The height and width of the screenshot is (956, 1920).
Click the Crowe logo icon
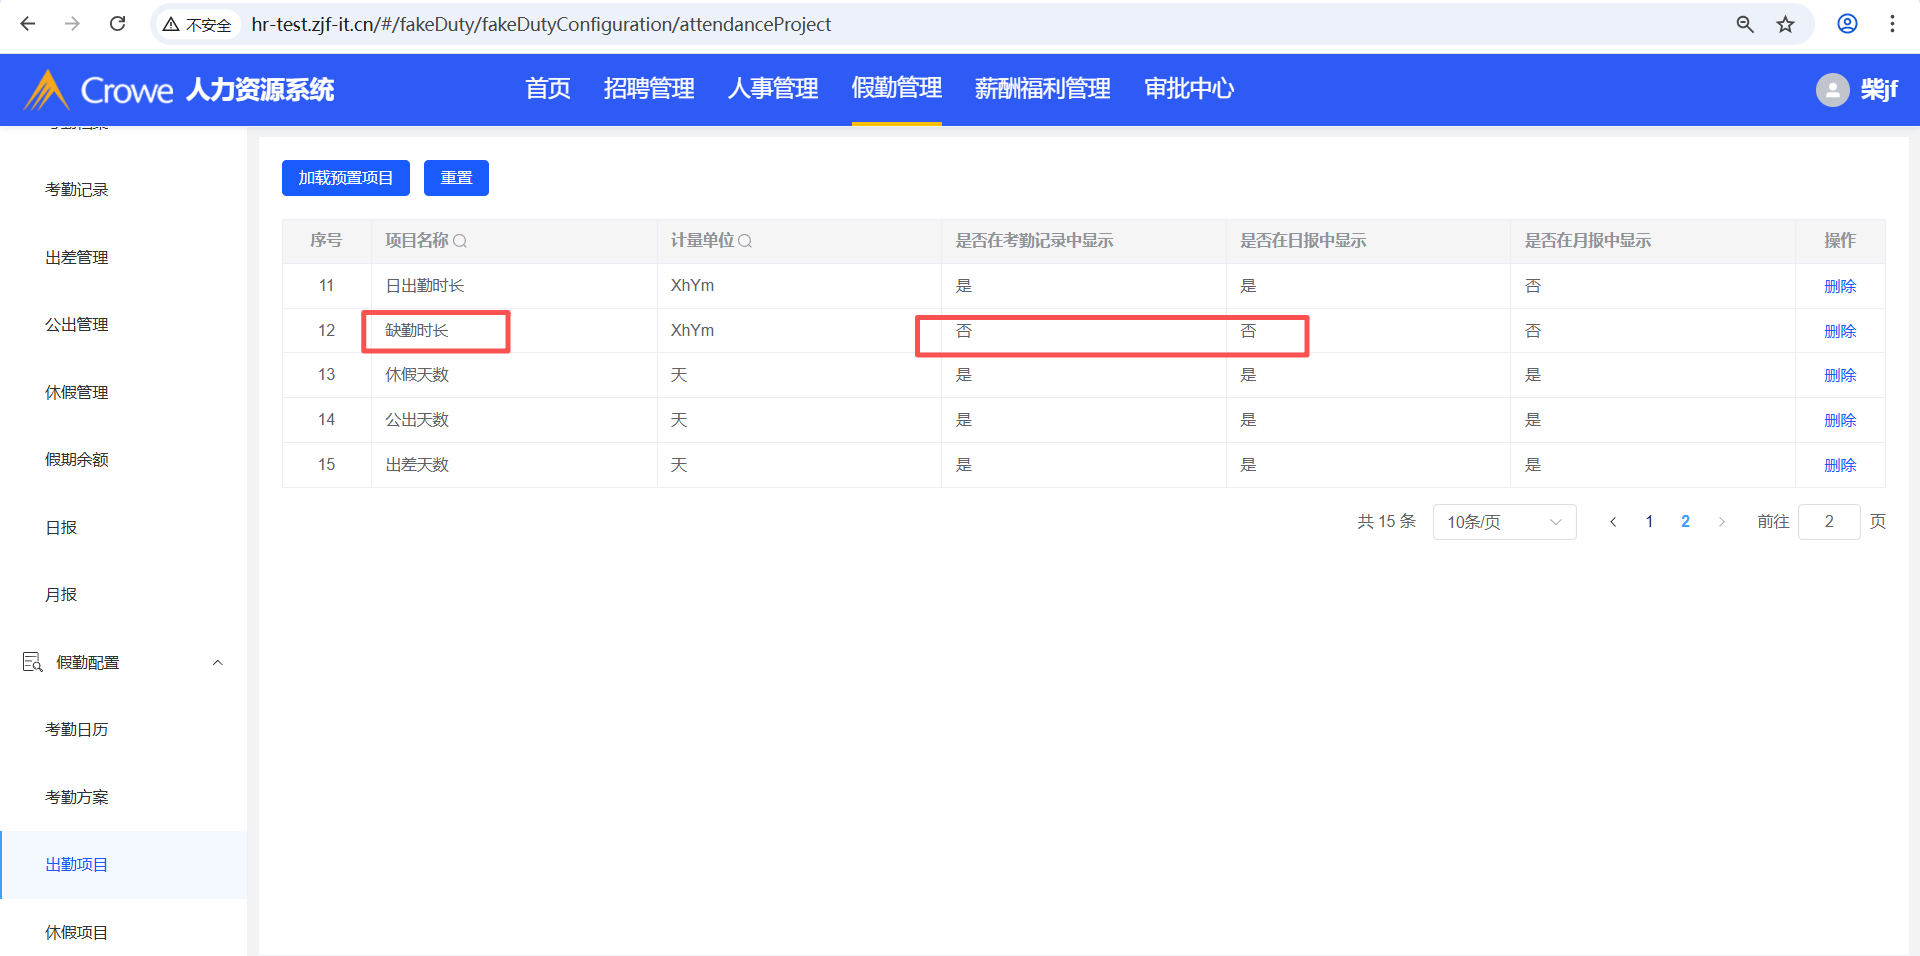coord(46,90)
